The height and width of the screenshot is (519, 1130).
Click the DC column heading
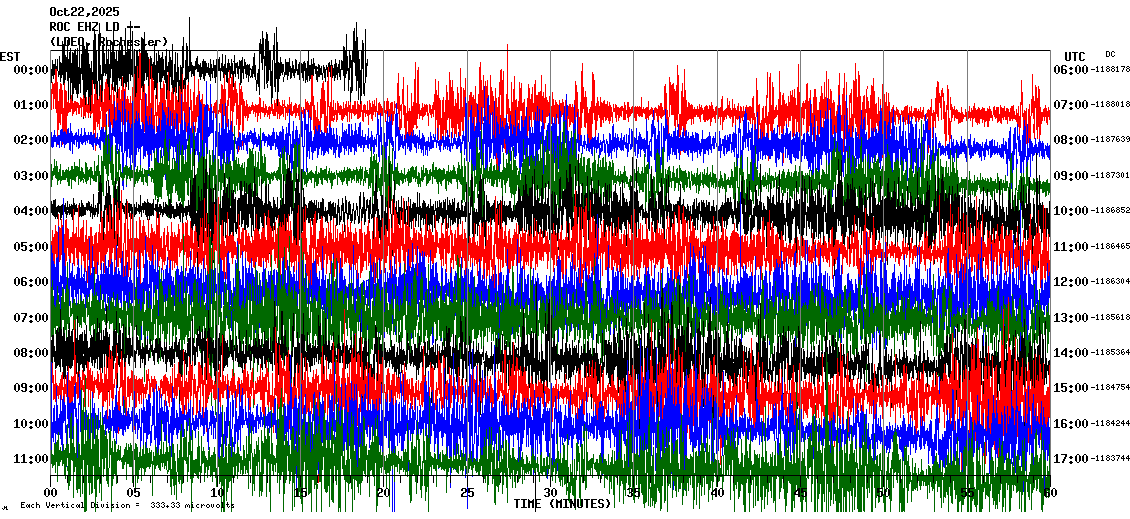tap(1110, 53)
